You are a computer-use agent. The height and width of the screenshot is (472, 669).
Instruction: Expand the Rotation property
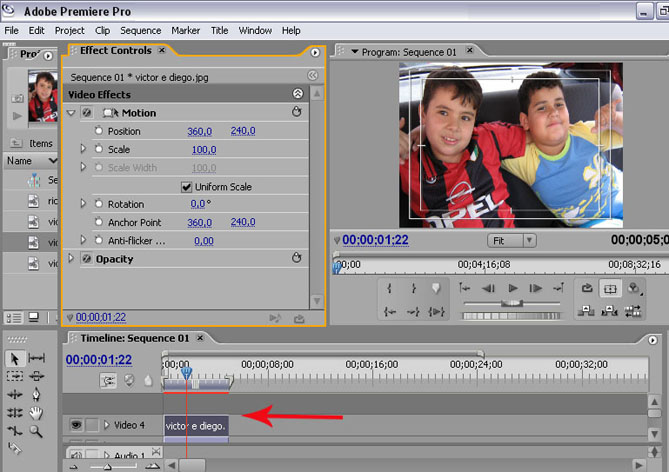click(x=83, y=204)
